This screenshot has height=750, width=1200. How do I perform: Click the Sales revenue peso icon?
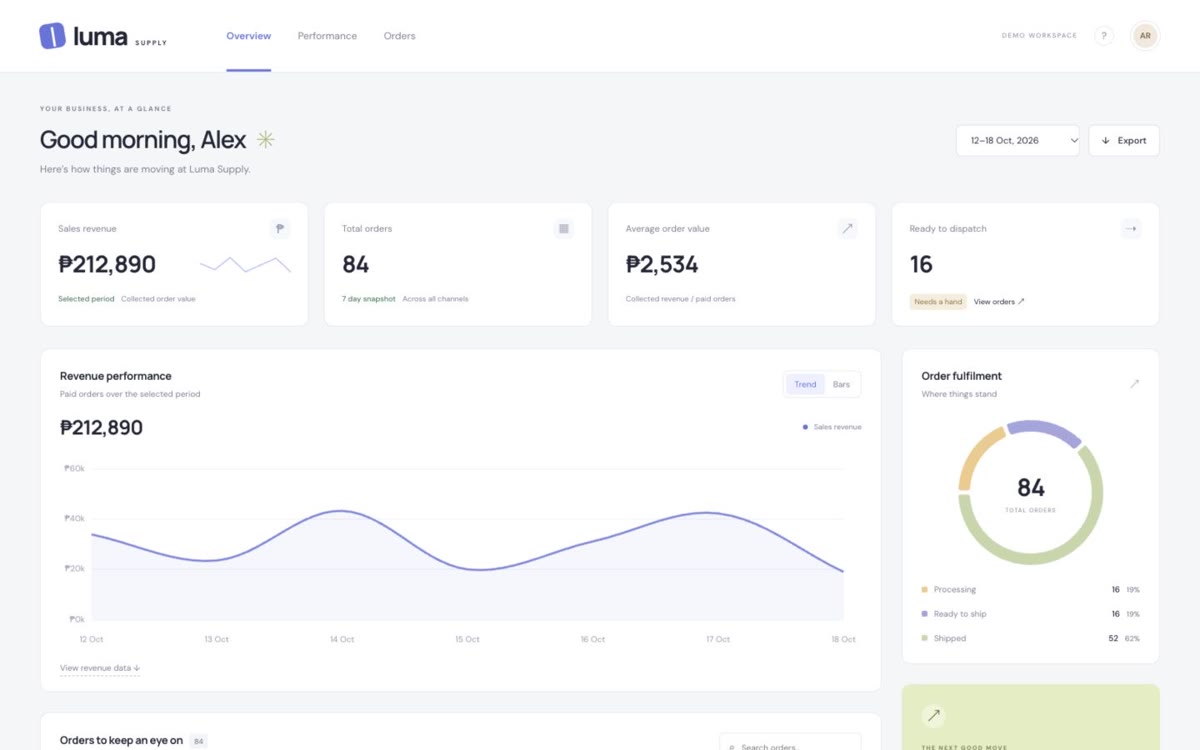(x=280, y=229)
